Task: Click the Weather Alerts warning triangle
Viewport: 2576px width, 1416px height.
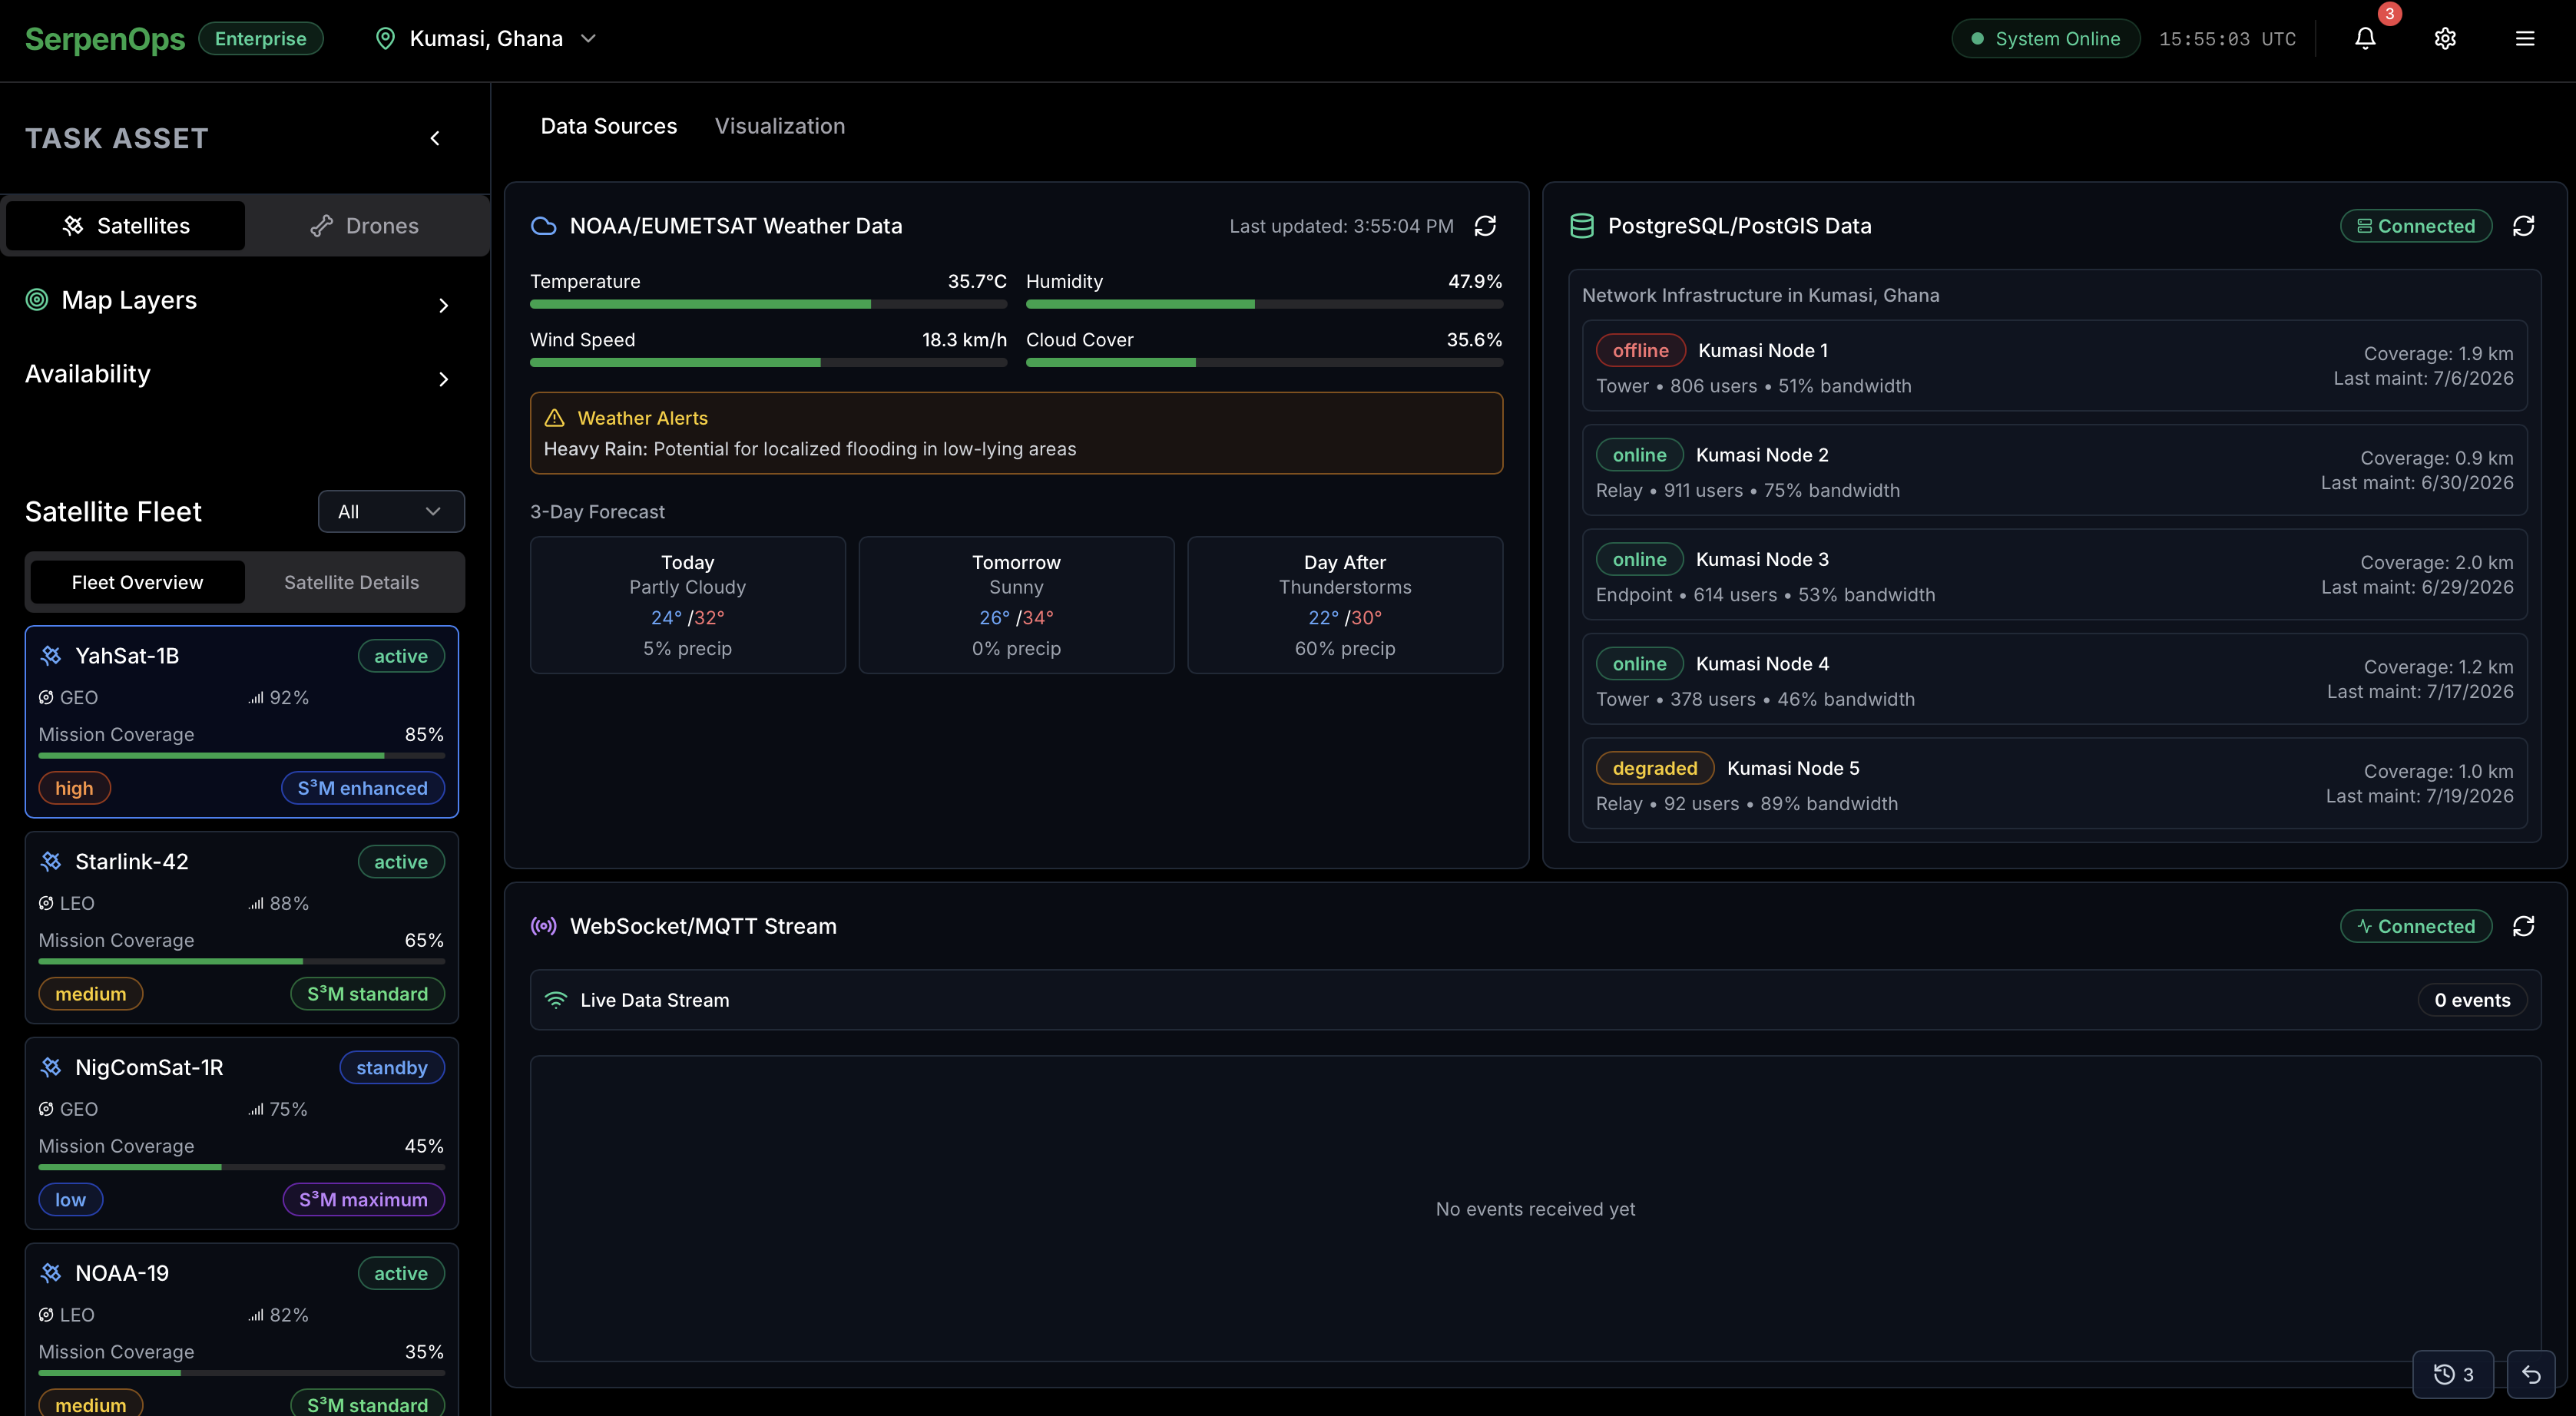Action: point(555,418)
